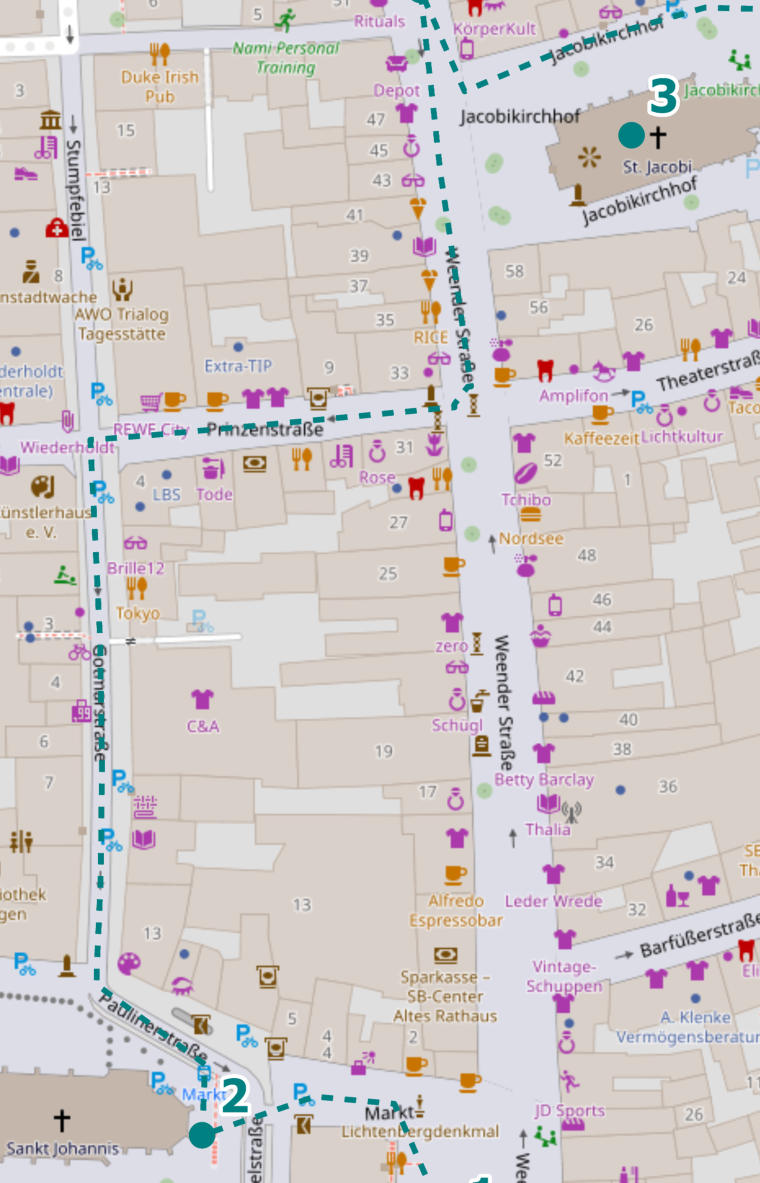The width and height of the screenshot is (760, 1183).
Task: Click the LBS office label
Action: click(167, 495)
